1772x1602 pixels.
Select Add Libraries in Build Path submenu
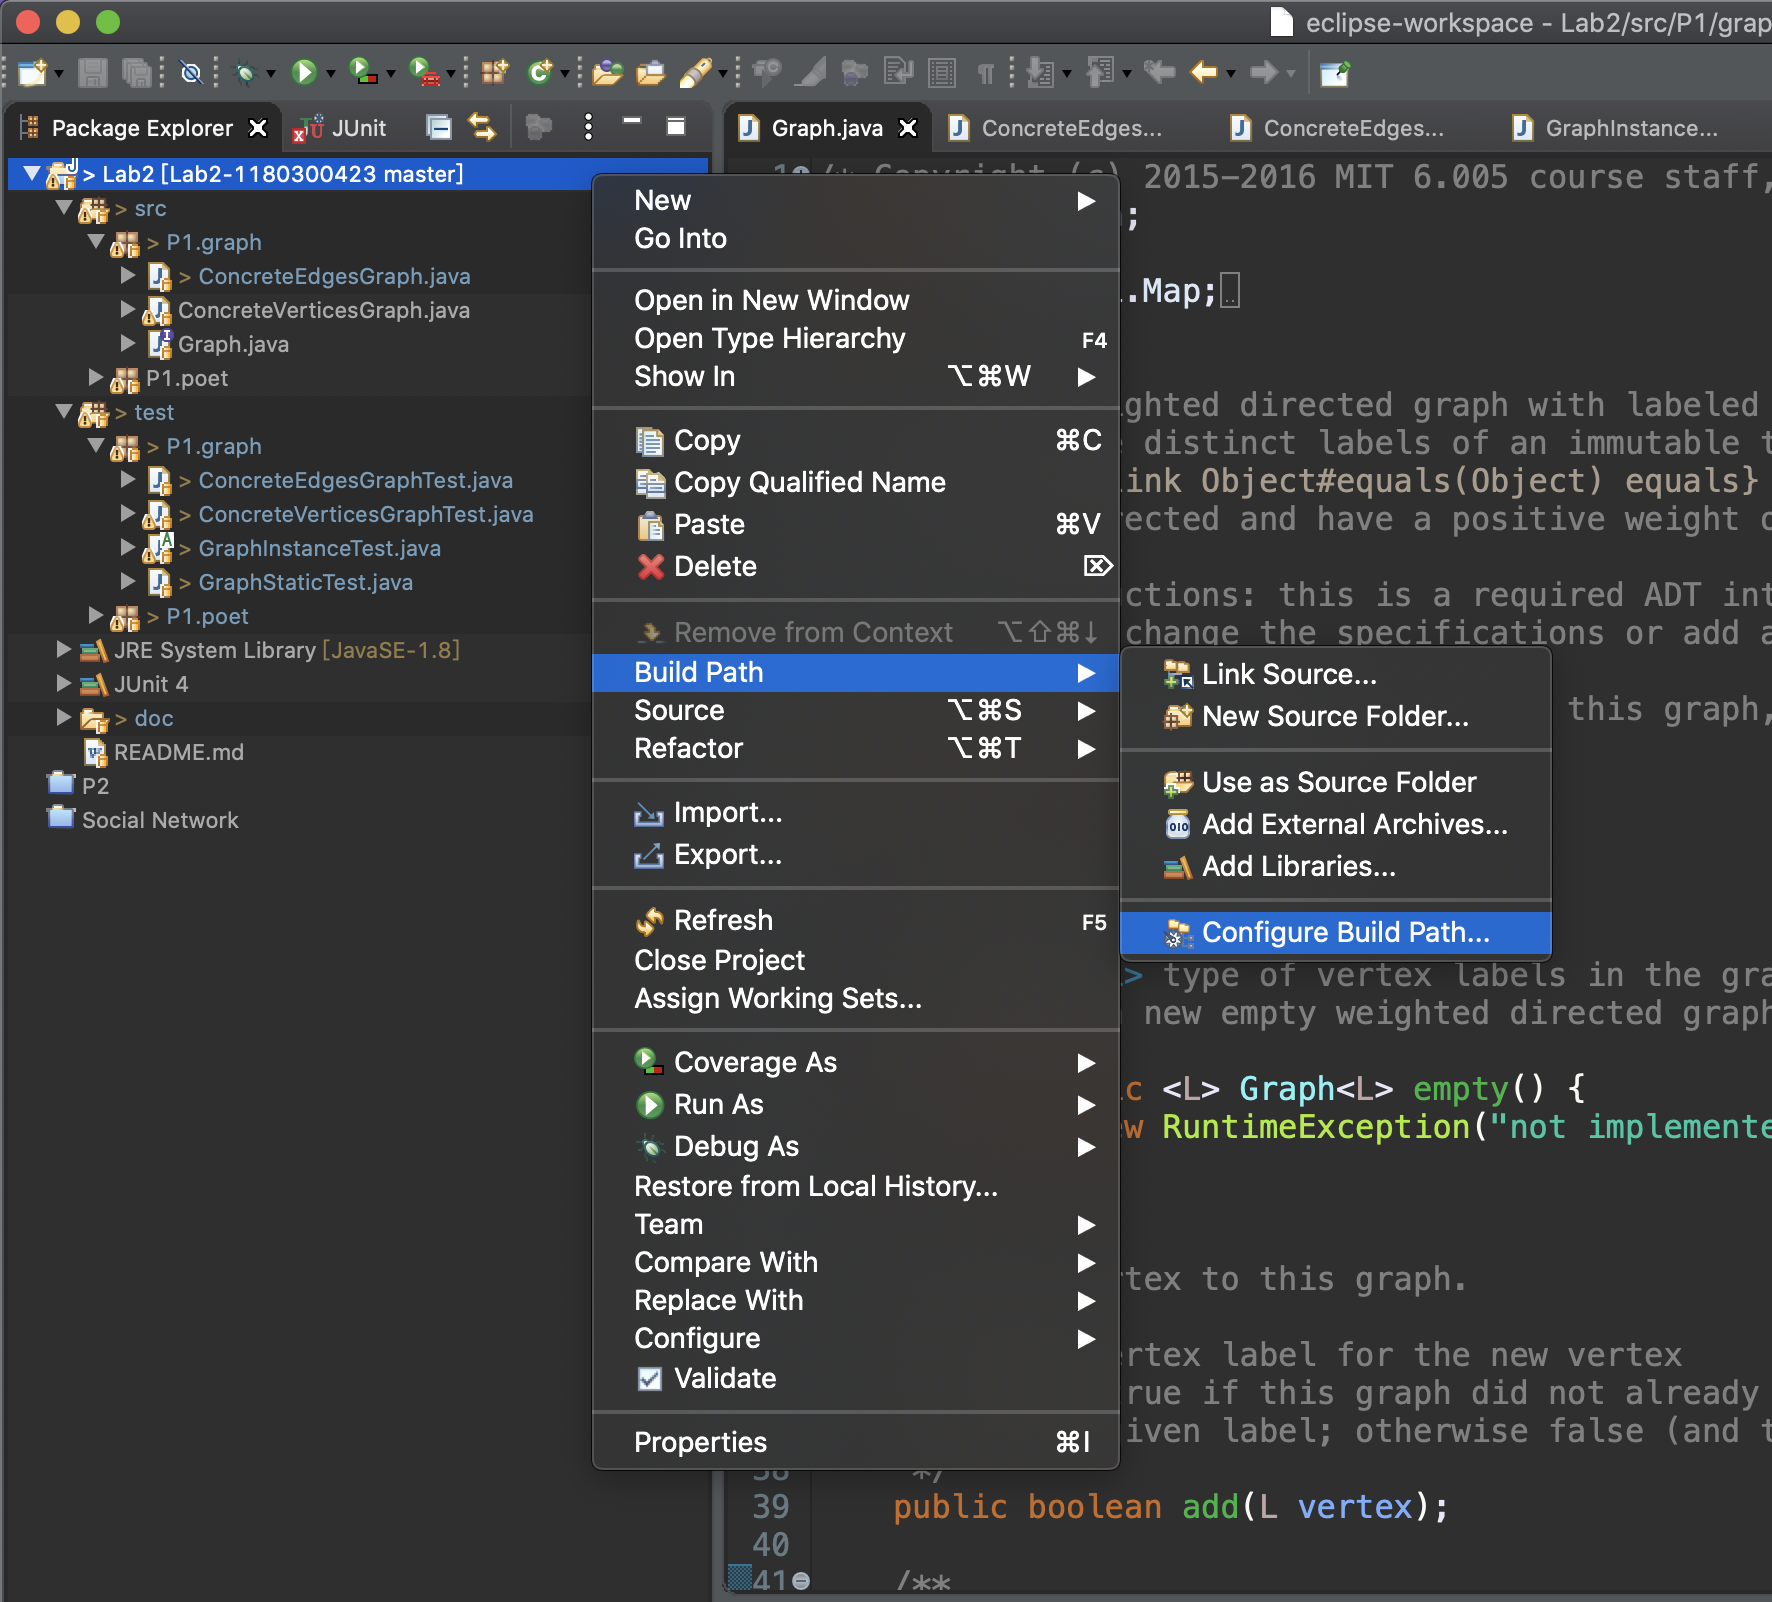(x=1299, y=866)
